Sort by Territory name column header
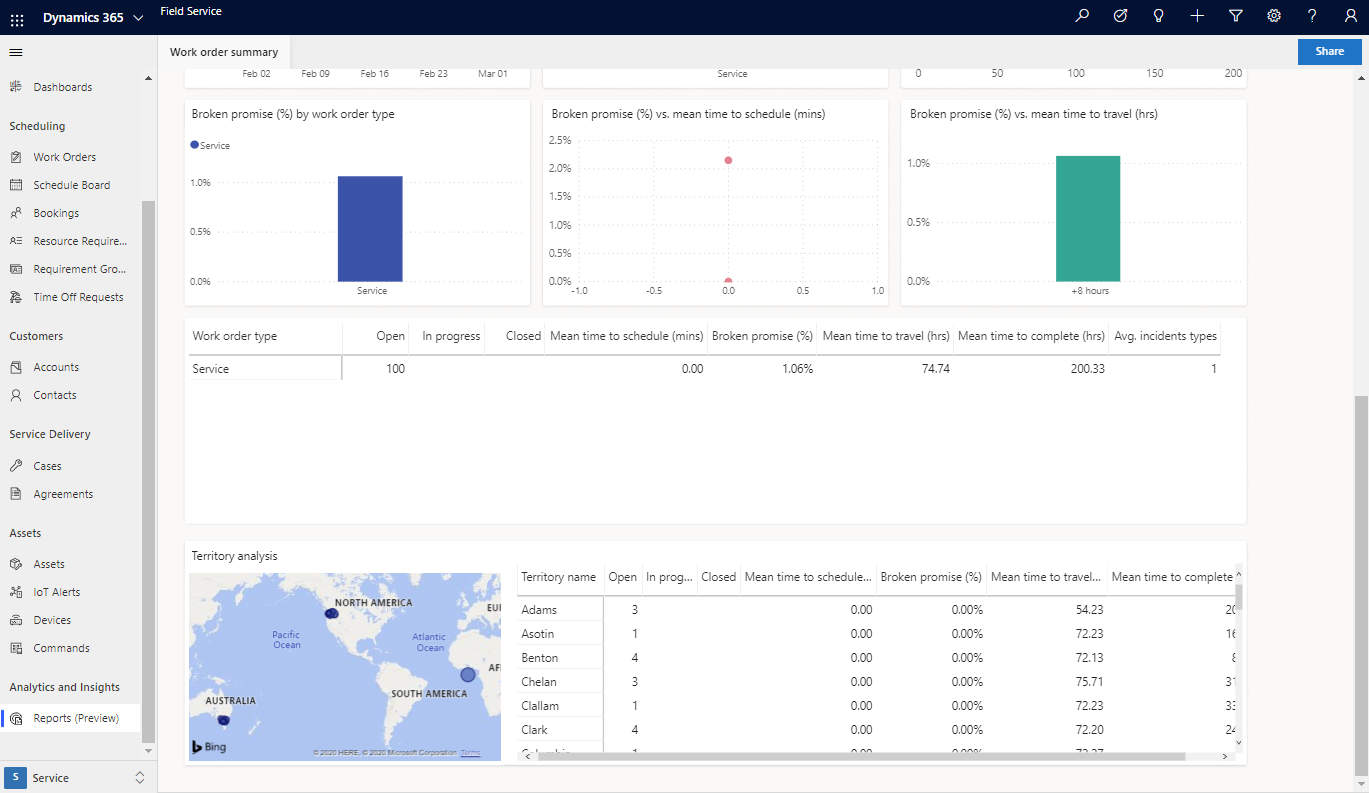The width and height of the screenshot is (1369, 793). tap(558, 577)
